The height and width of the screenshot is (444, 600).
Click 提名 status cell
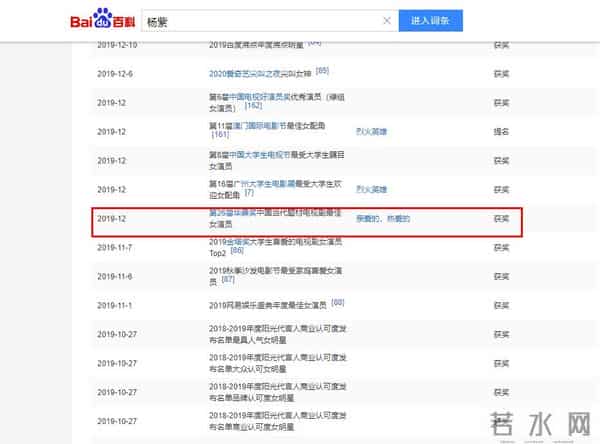(501, 132)
